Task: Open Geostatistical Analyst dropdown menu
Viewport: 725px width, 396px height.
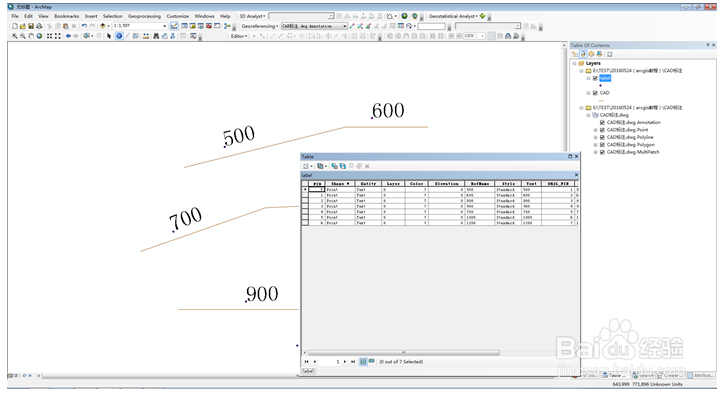Action: click(453, 16)
